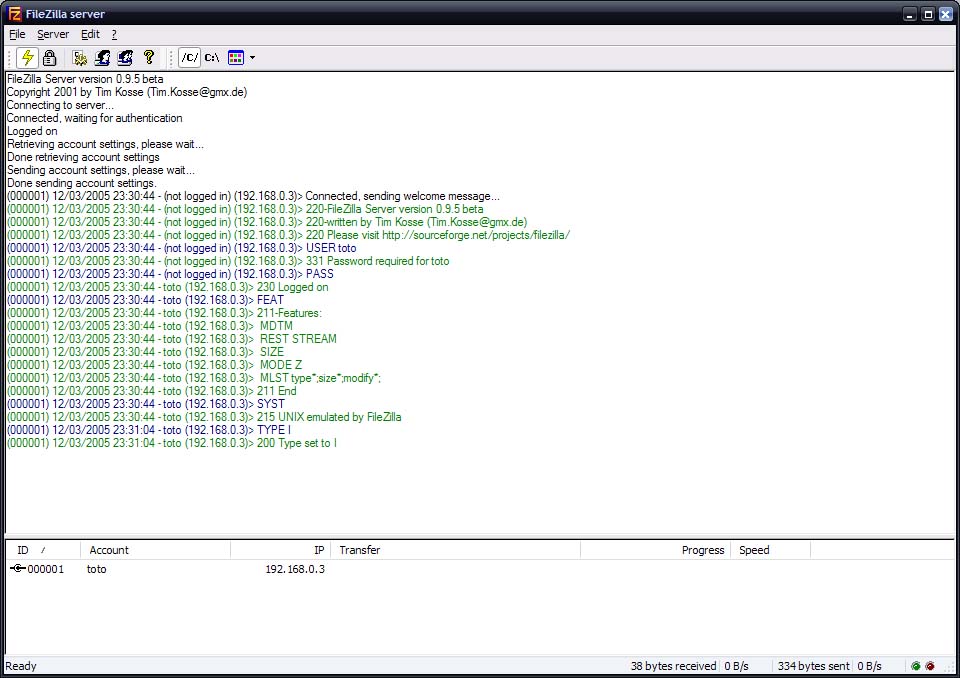Click the log line 'REST STREAM'
960x678 pixels.
172,339
